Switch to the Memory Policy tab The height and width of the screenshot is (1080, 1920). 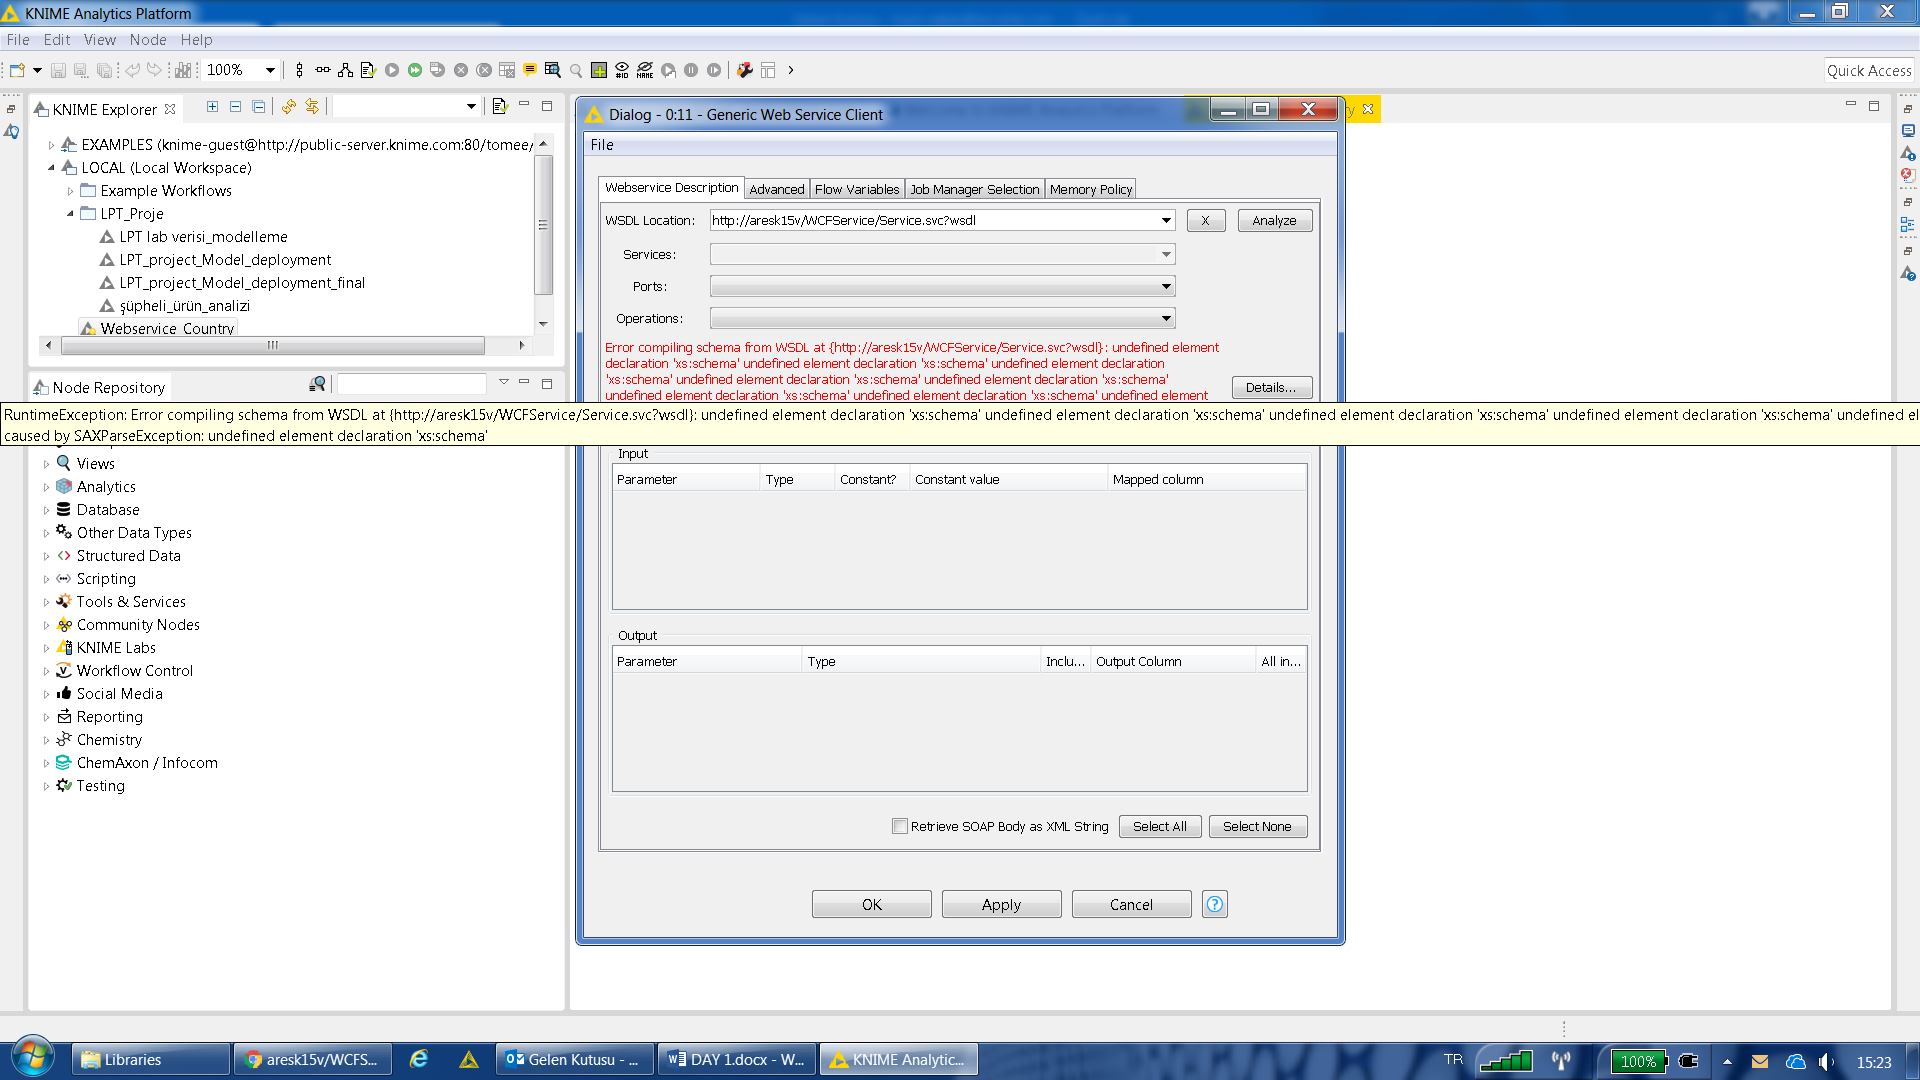(x=1090, y=189)
